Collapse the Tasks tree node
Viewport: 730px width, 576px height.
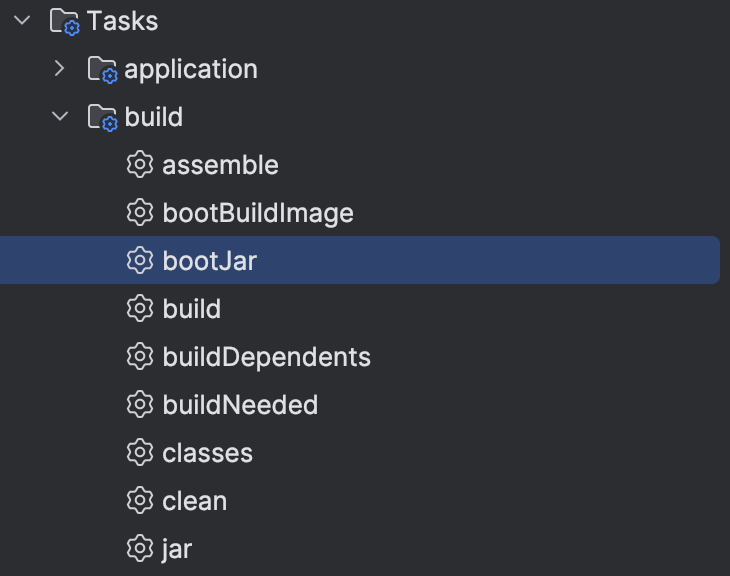[22, 20]
